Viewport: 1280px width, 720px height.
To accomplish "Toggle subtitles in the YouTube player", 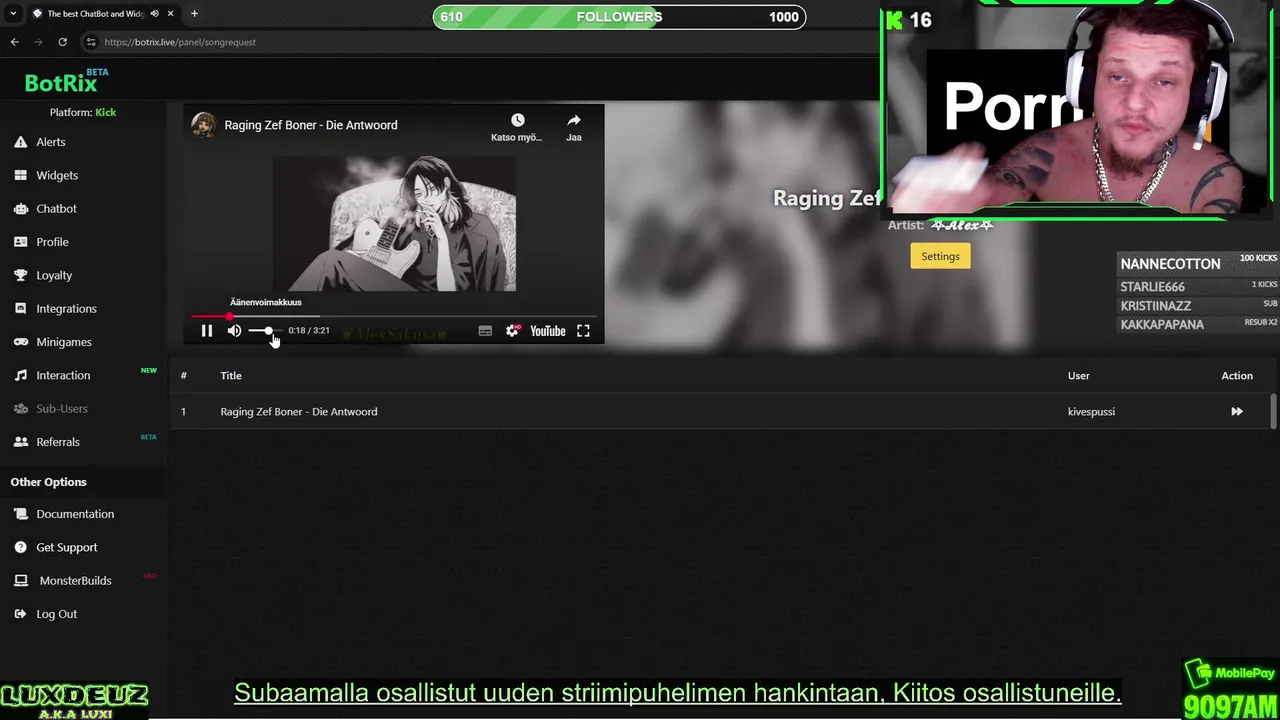I will [485, 331].
